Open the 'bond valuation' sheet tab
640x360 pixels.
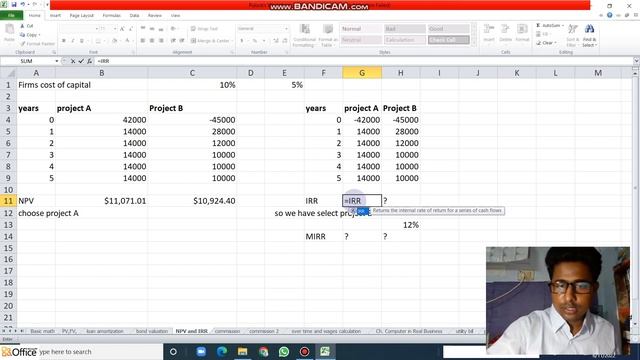point(151,331)
